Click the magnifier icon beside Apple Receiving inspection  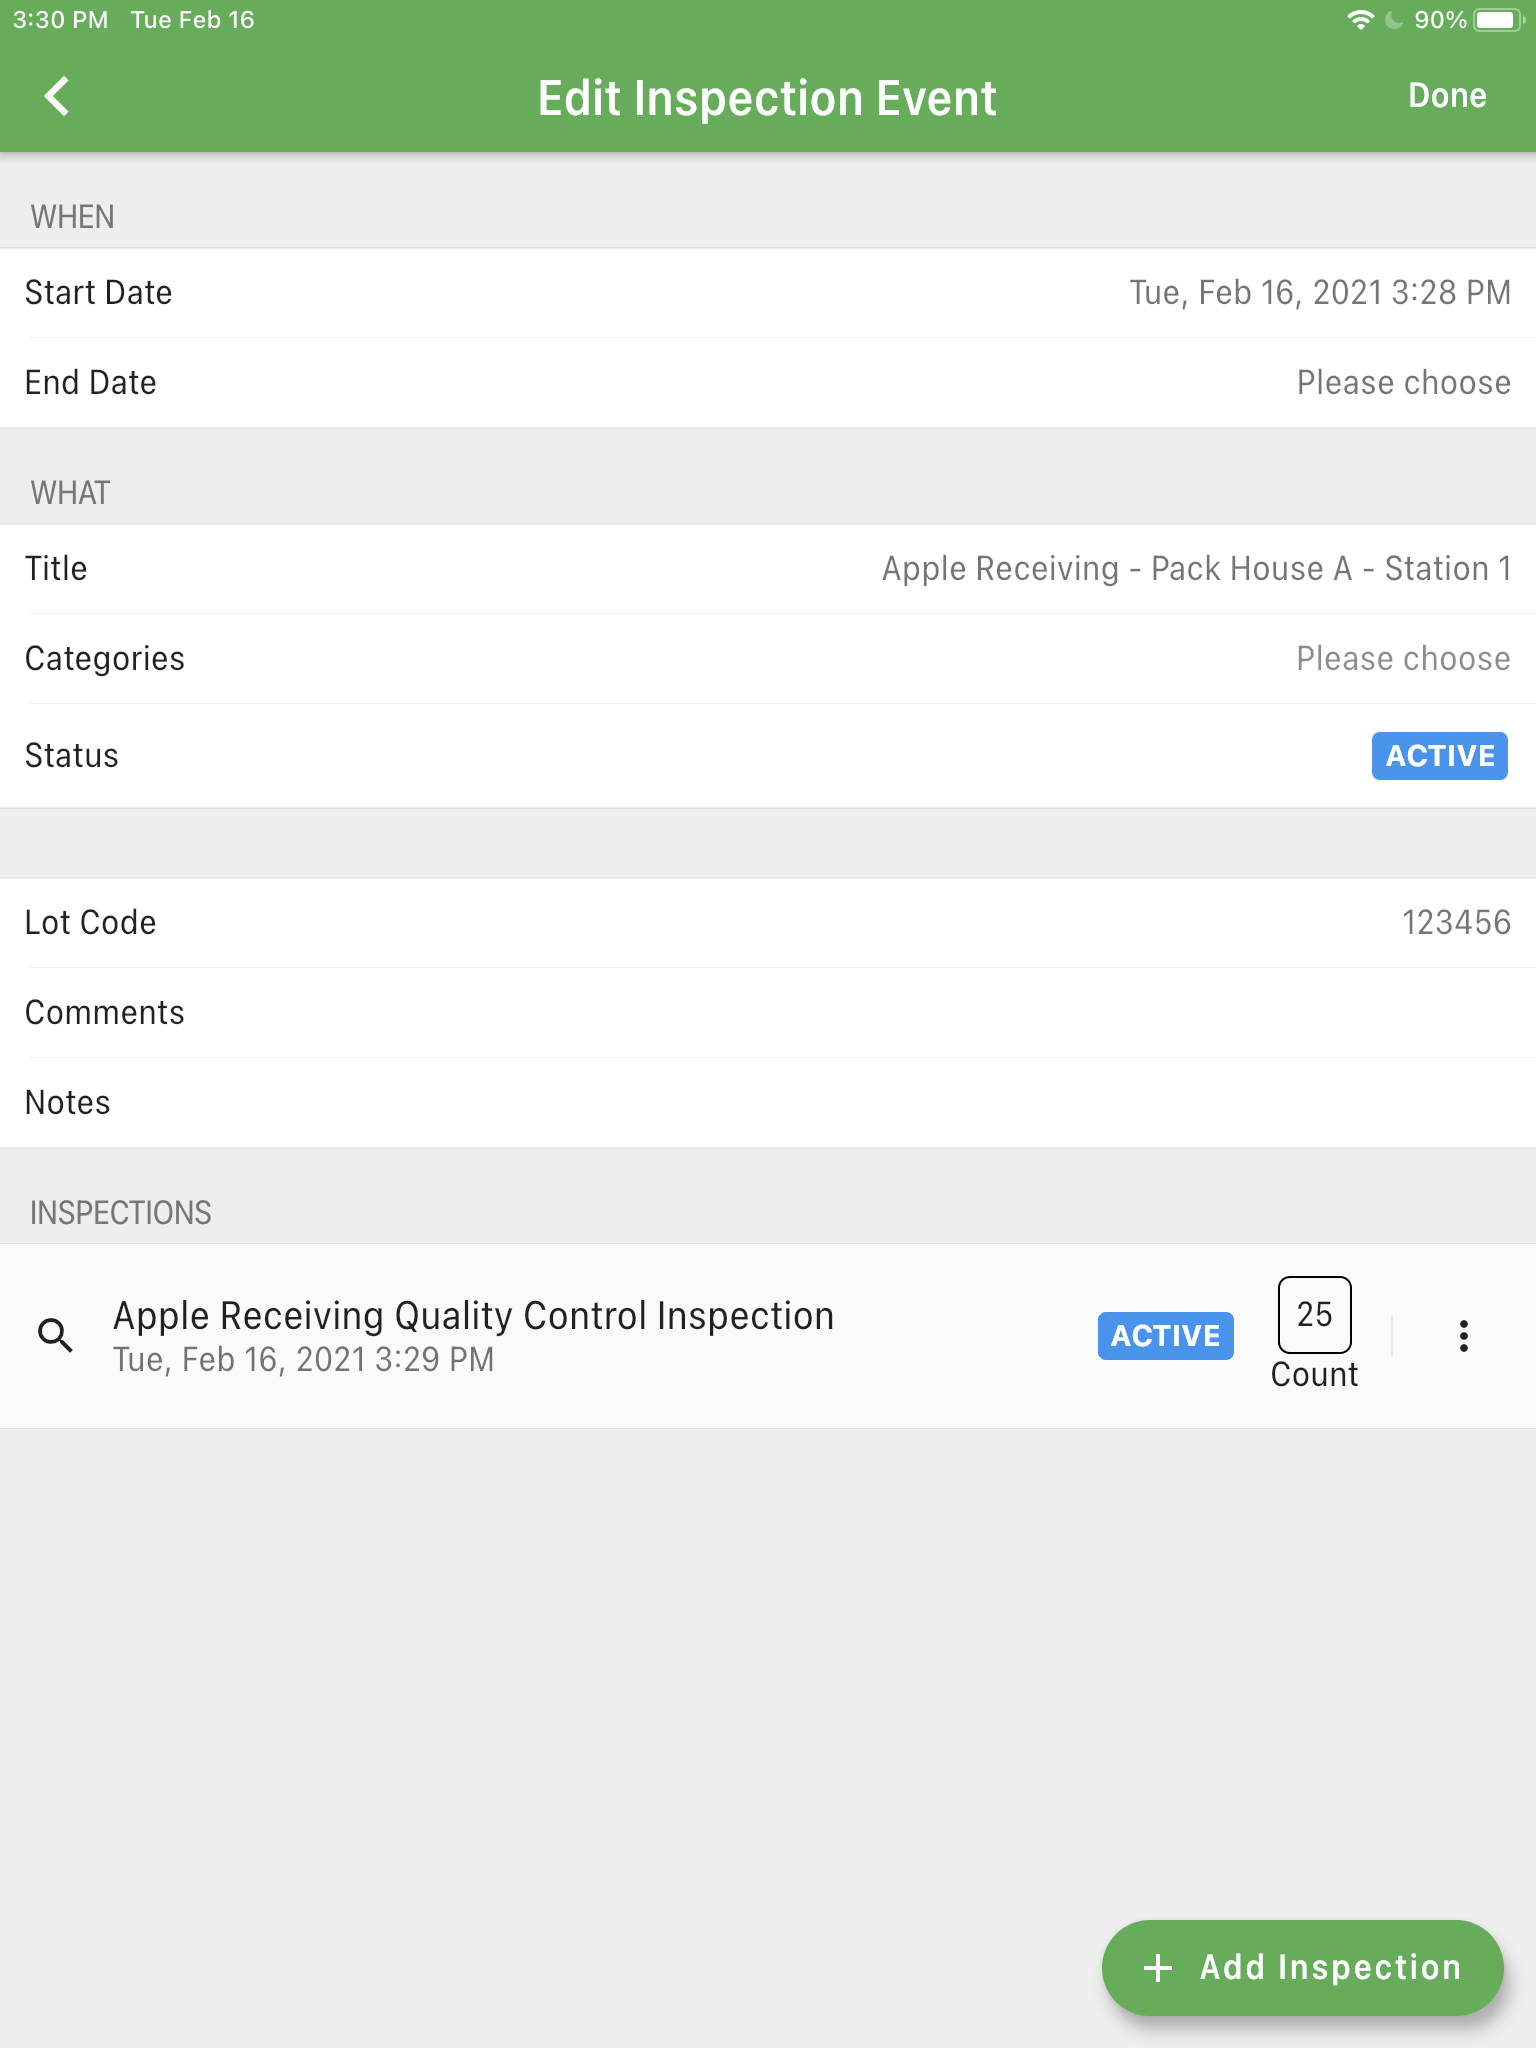click(x=55, y=1336)
